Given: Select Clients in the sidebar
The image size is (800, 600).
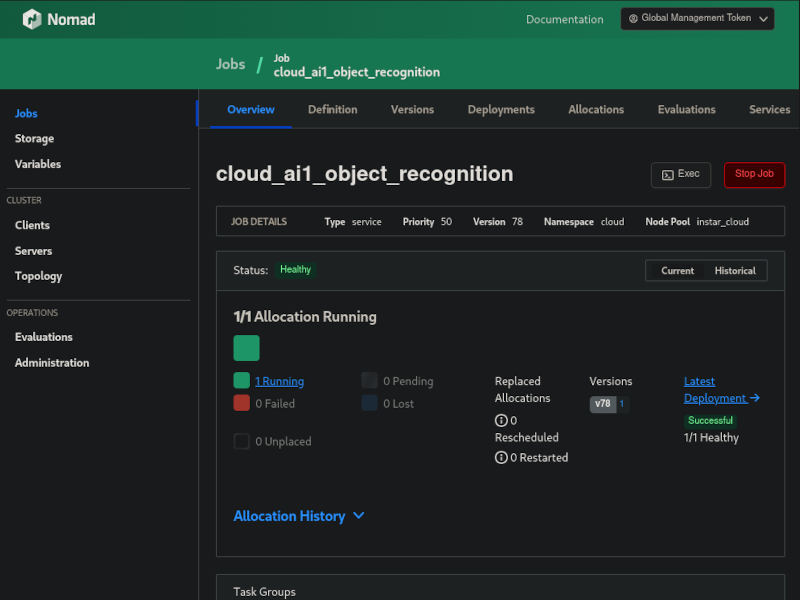Looking at the screenshot, I should 32,226.
